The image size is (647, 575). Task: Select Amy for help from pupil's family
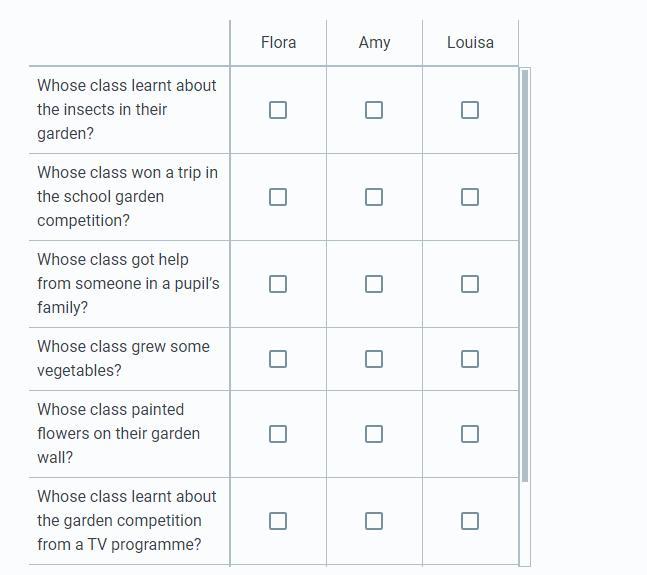(374, 284)
